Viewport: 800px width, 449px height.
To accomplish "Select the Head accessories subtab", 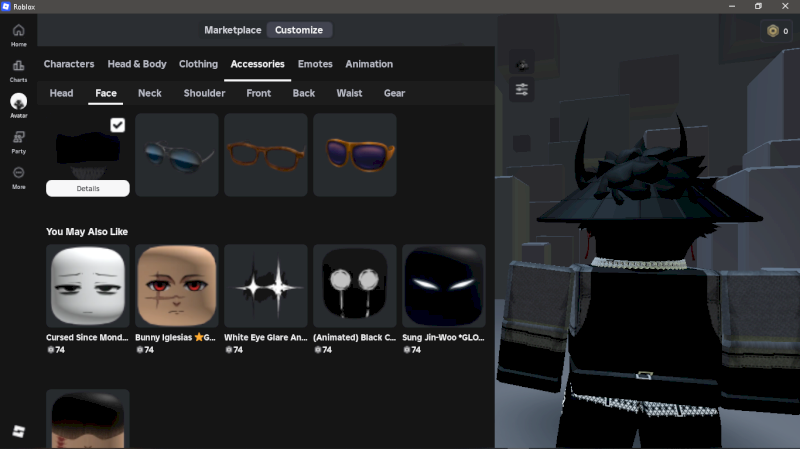I will [x=61, y=93].
